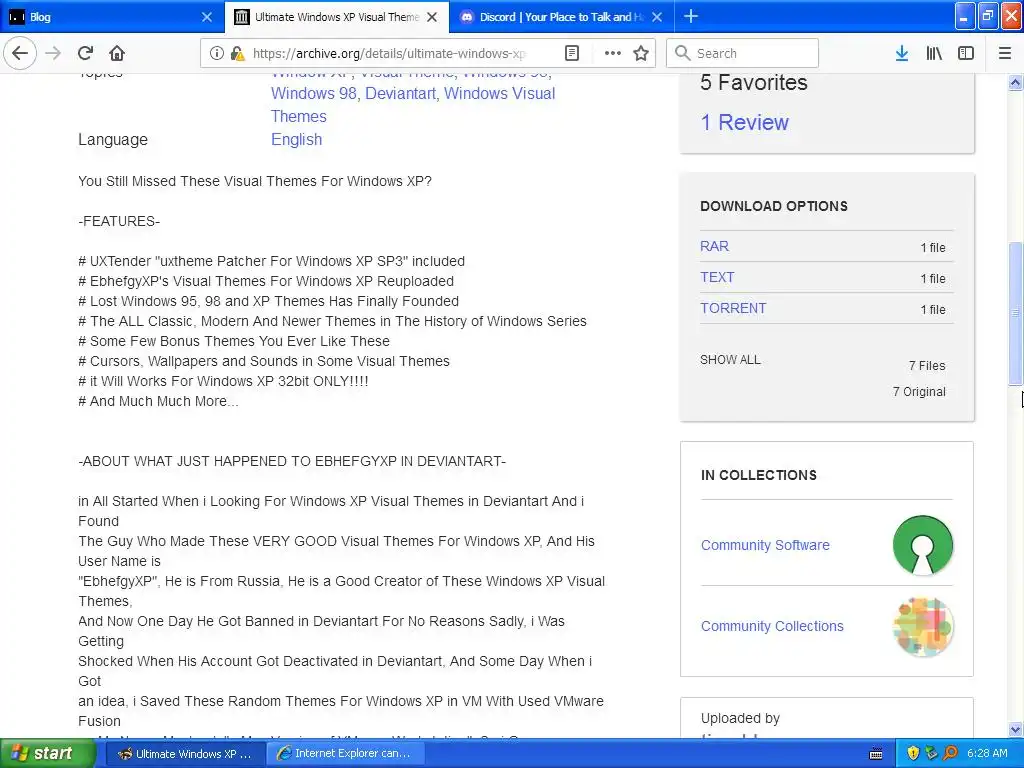This screenshot has height=768, width=1024.
Task: Open the Firefox hamburger menu
Action: click(1004, 53)
